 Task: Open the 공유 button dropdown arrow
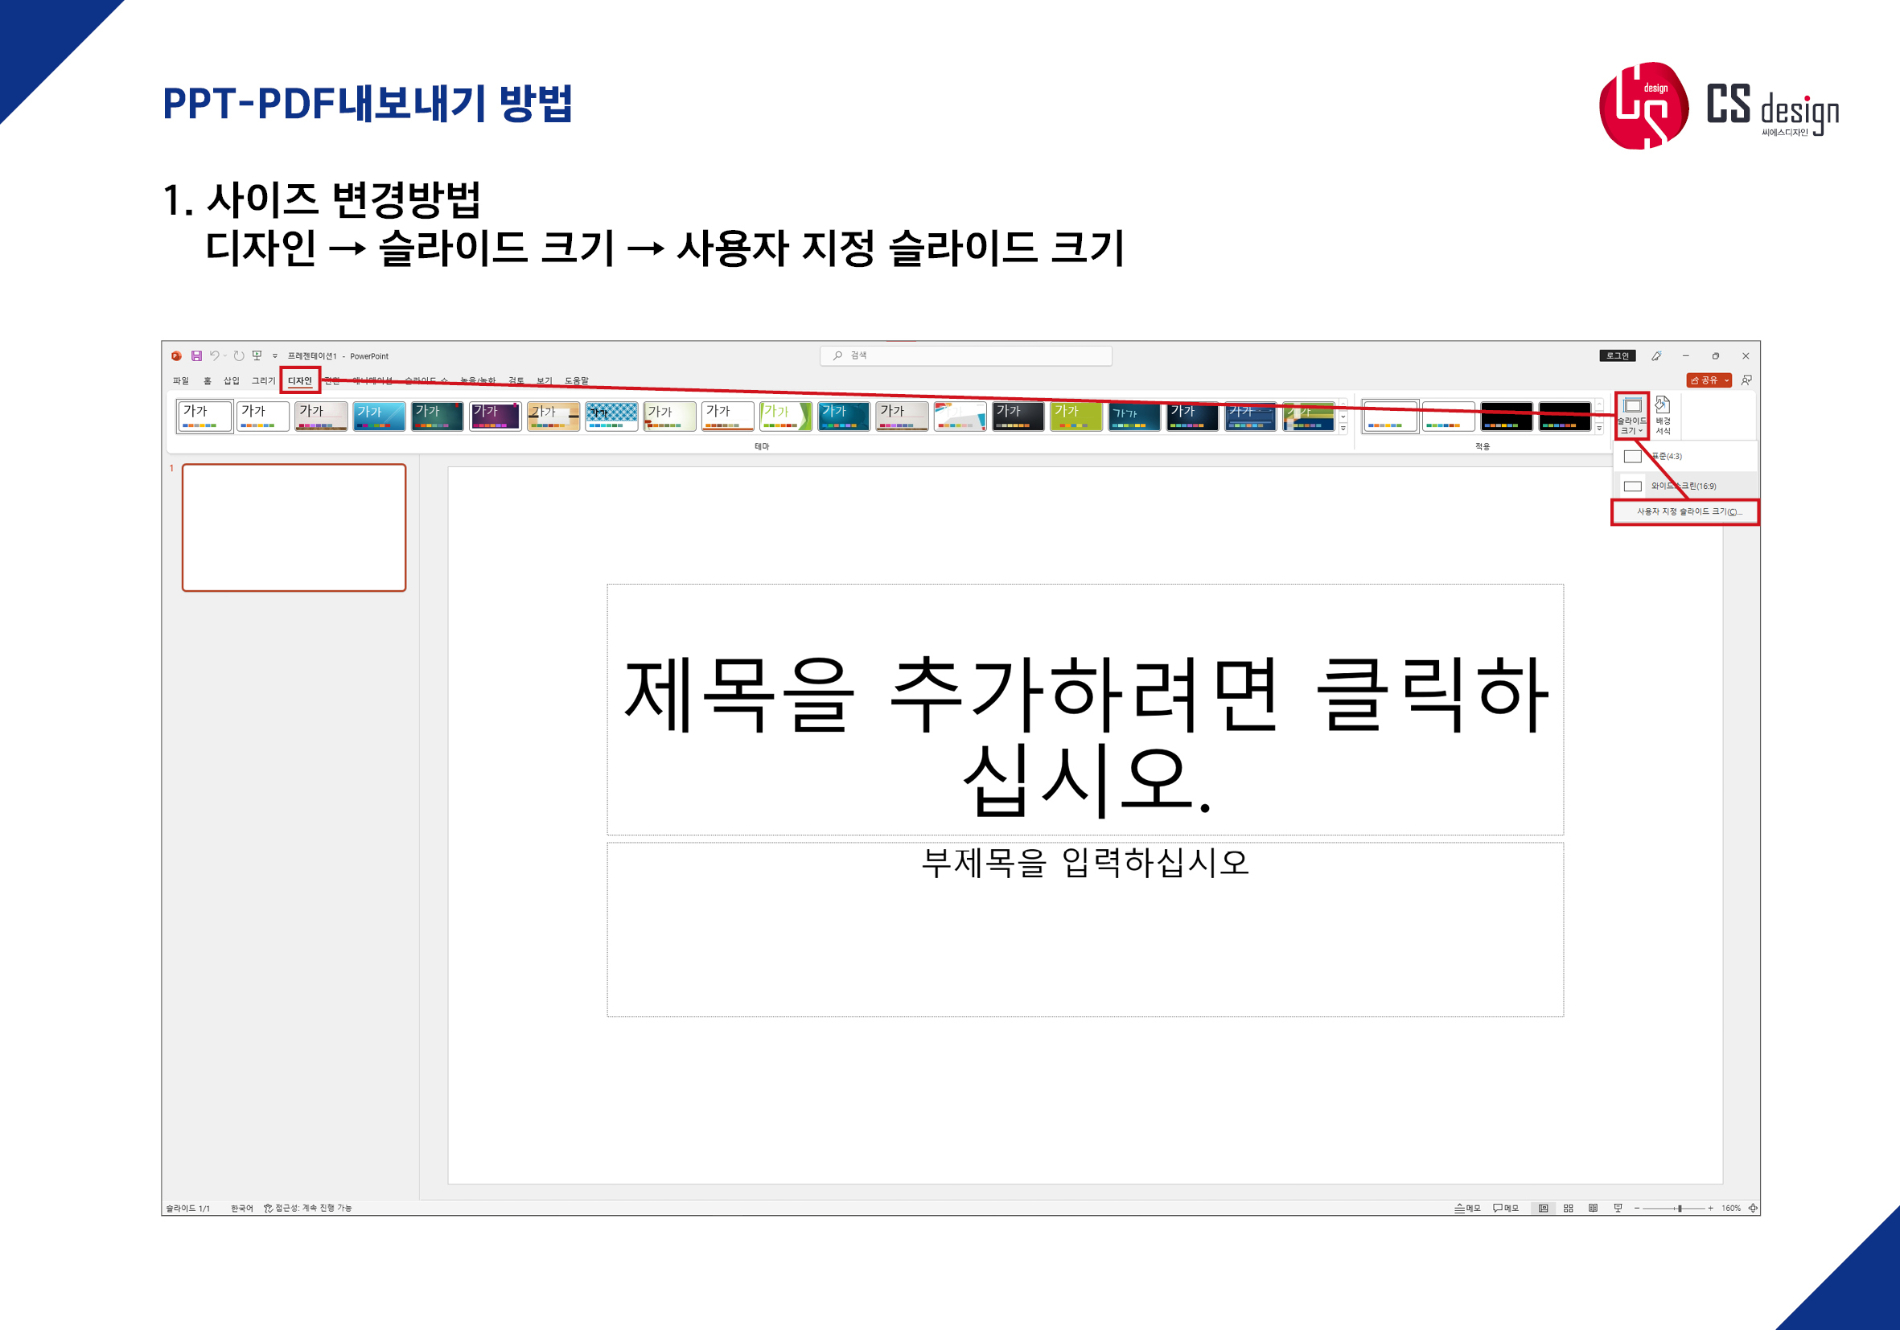1727,380
